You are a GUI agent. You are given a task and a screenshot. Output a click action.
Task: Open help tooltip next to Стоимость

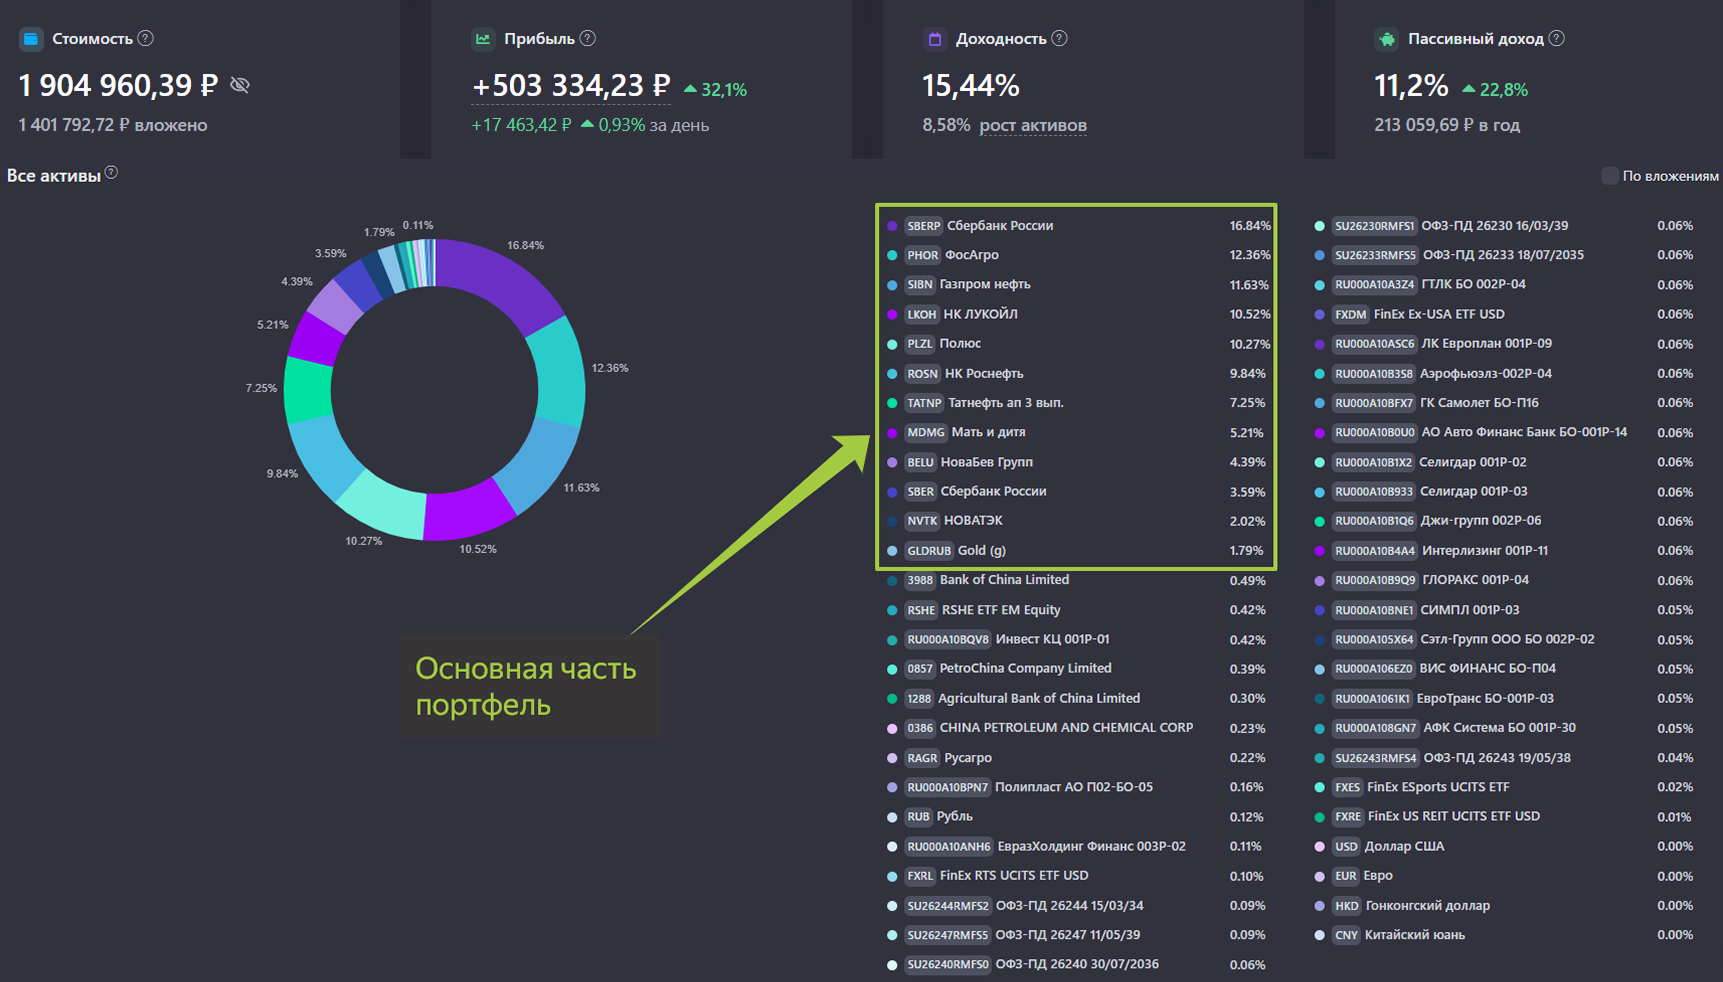pos(146,38)
